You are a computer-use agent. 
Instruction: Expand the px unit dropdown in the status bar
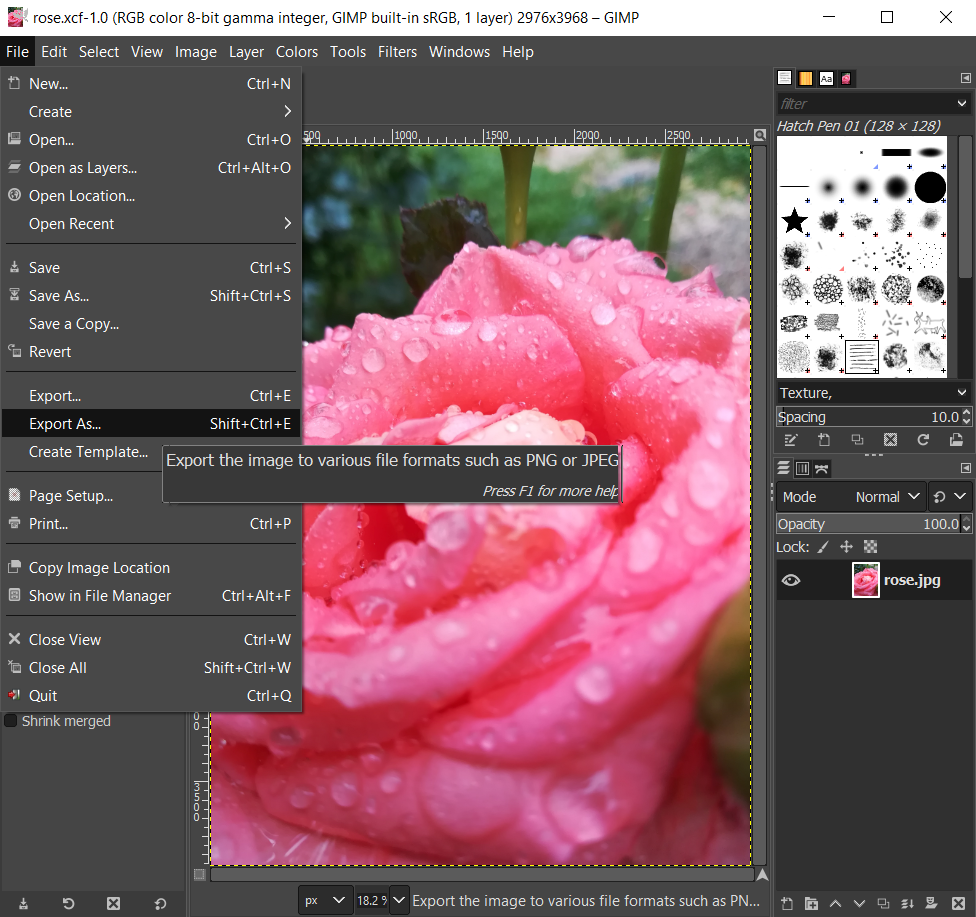tap(326, 900)
